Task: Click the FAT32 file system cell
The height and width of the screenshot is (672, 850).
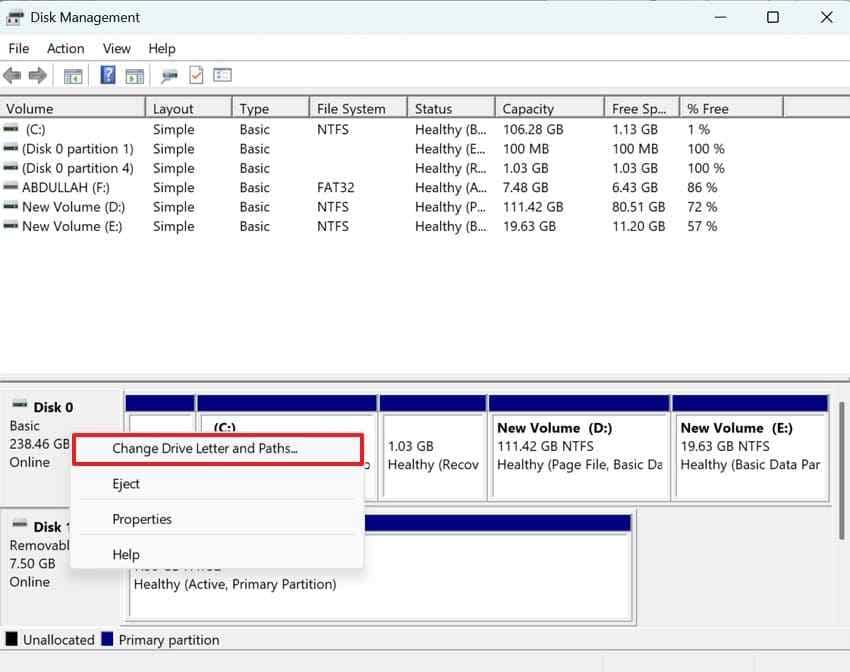Action: click(336, 188)
